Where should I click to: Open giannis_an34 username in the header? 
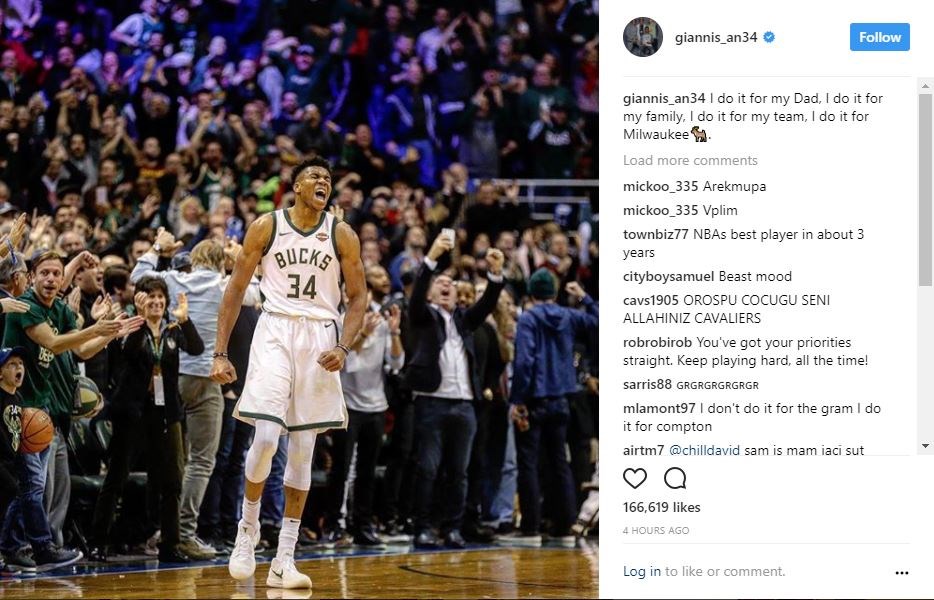pos(715,38)
